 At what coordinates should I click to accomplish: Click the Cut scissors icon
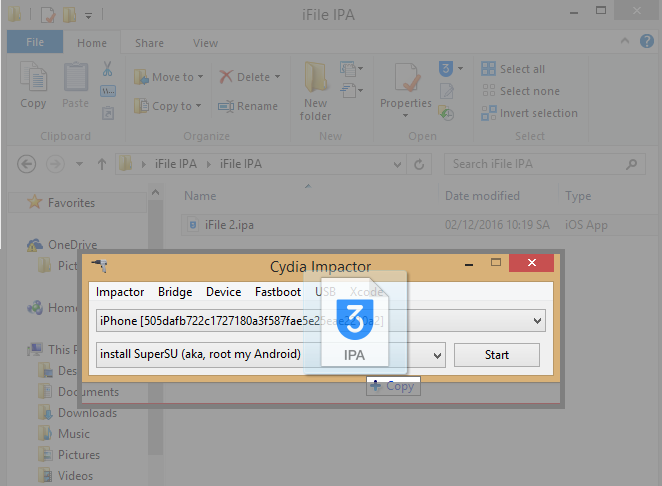tap(107, 69)
